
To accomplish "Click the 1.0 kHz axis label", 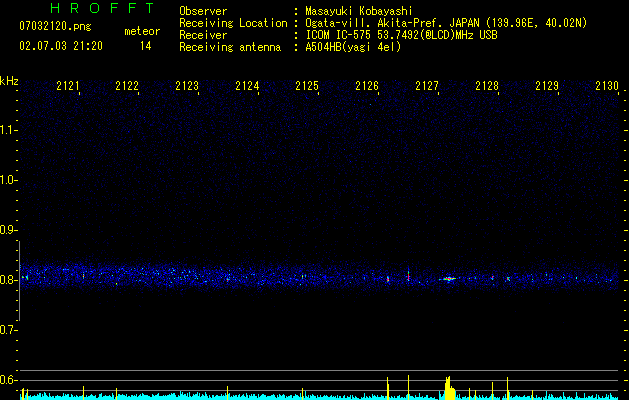I will click(x=8, y=180).
